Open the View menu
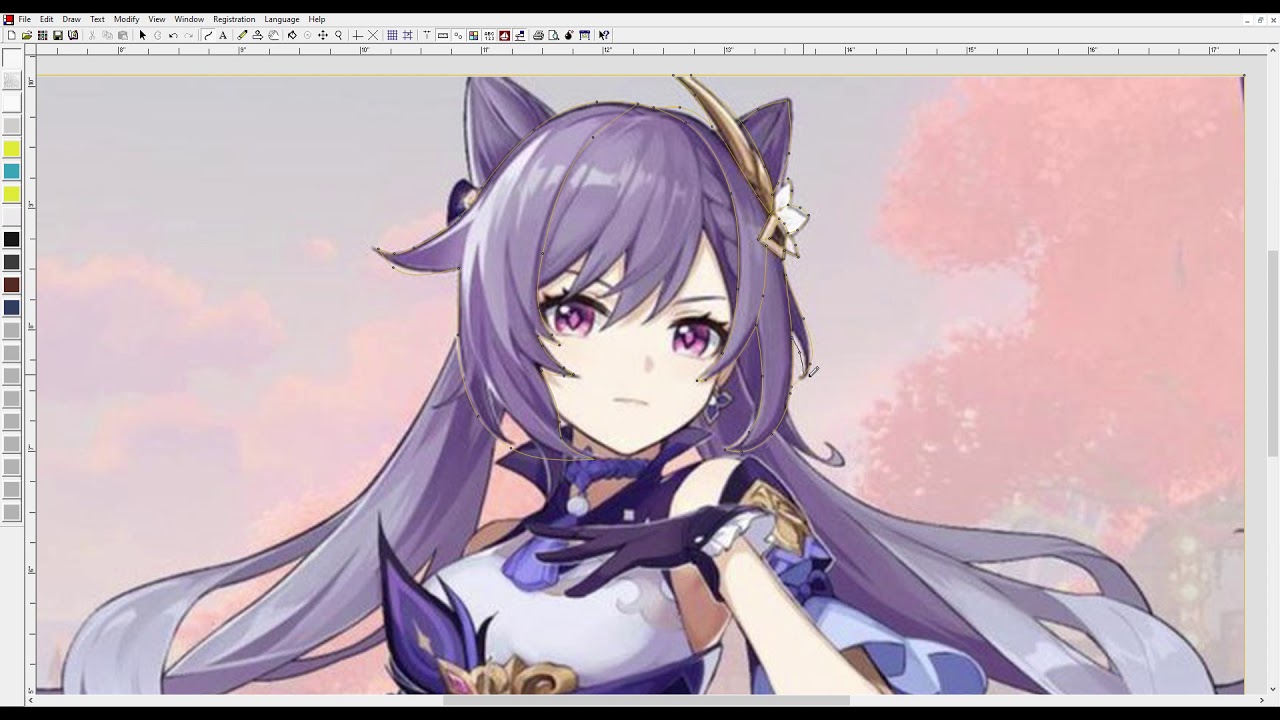Viewport: 1280px width, 720px height. [x=157, y=19]
